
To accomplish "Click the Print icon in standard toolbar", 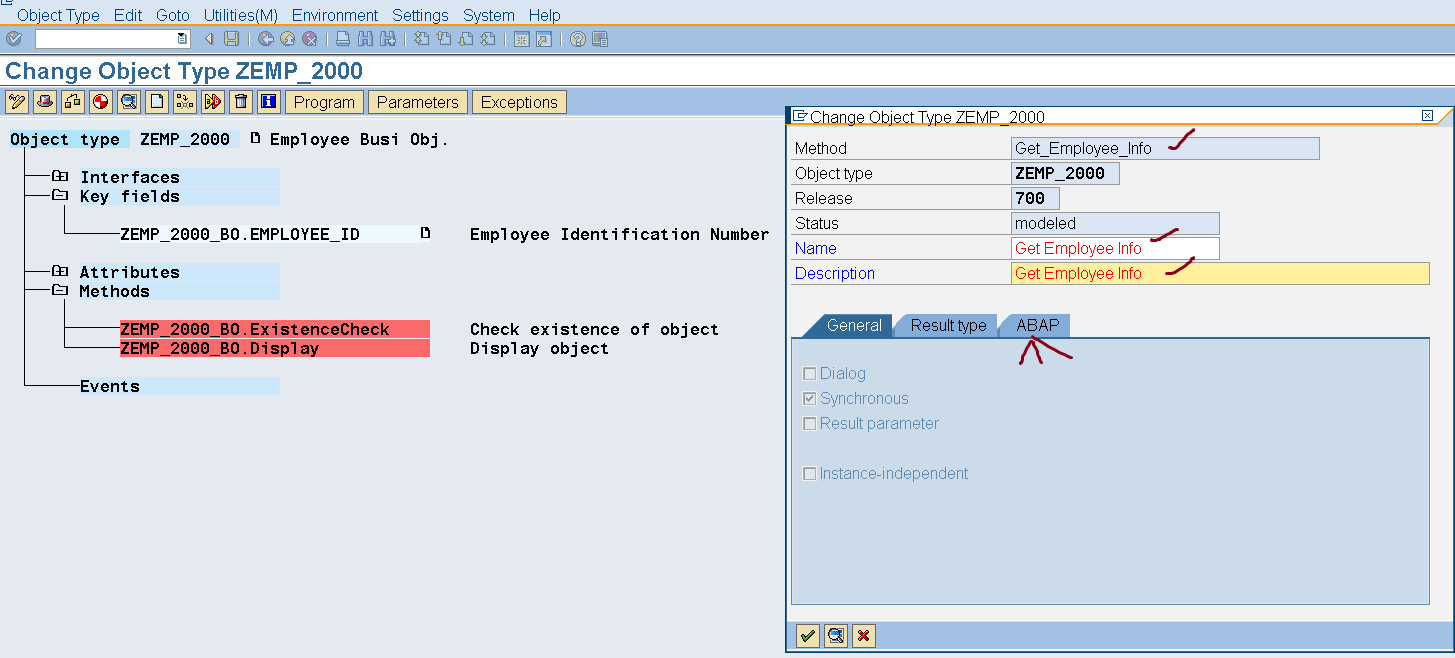I will [343, 39].
